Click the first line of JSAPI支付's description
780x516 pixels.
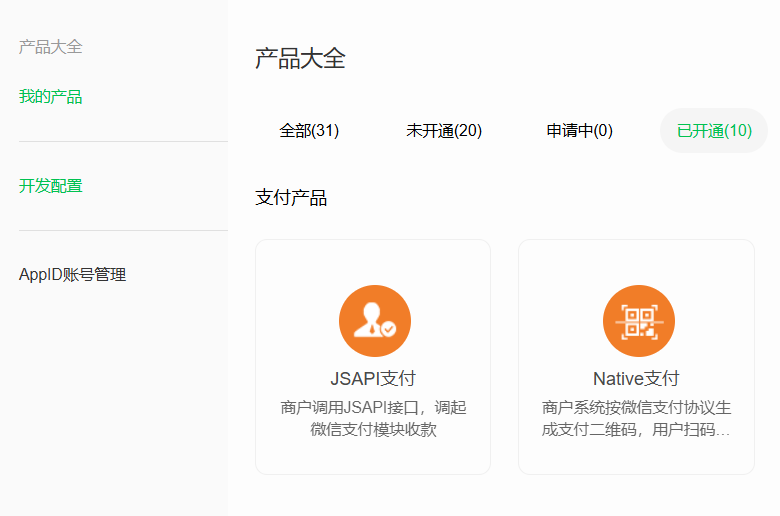(x=373, y=408)
